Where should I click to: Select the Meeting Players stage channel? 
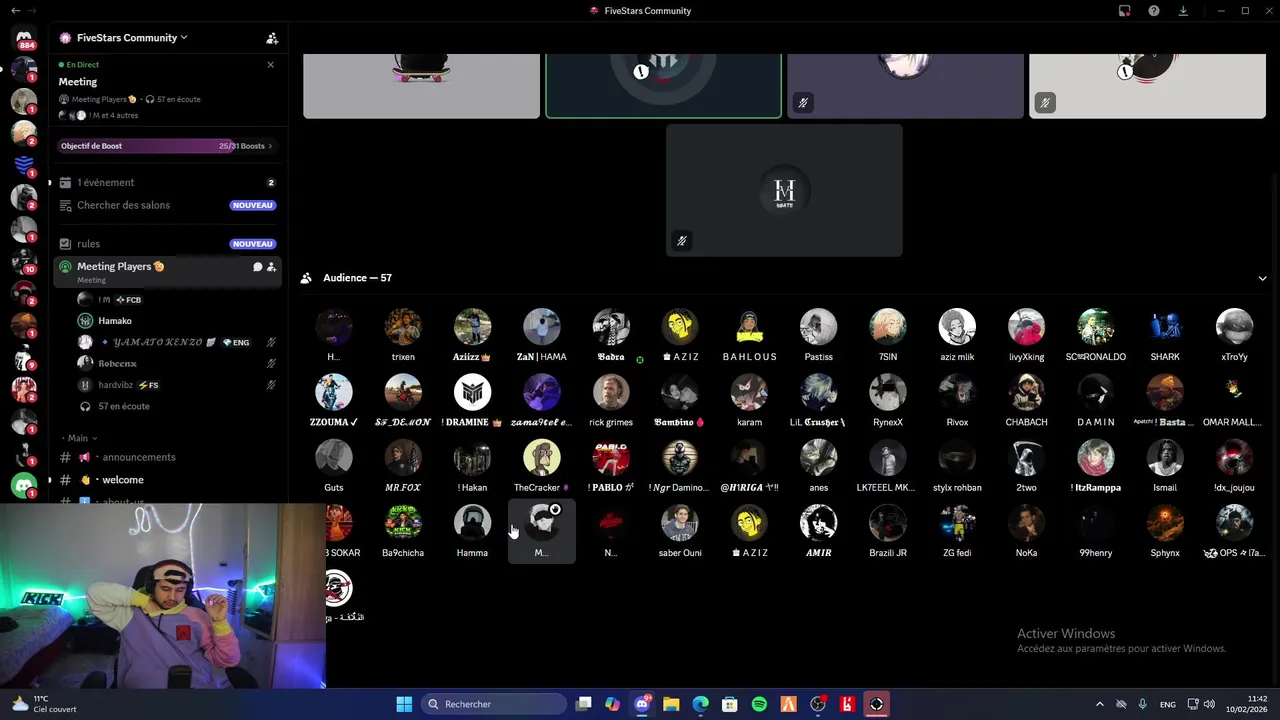click(167, 271)
